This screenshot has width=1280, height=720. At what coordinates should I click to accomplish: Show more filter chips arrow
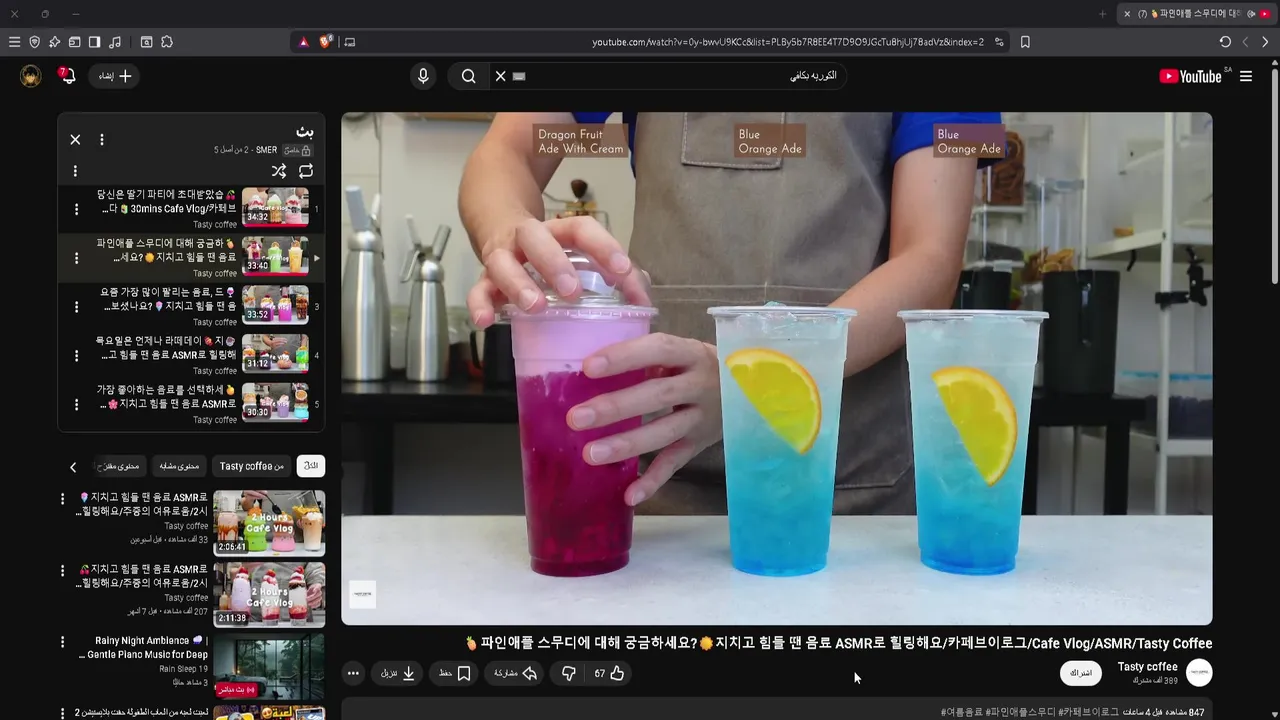pos(73,467)
